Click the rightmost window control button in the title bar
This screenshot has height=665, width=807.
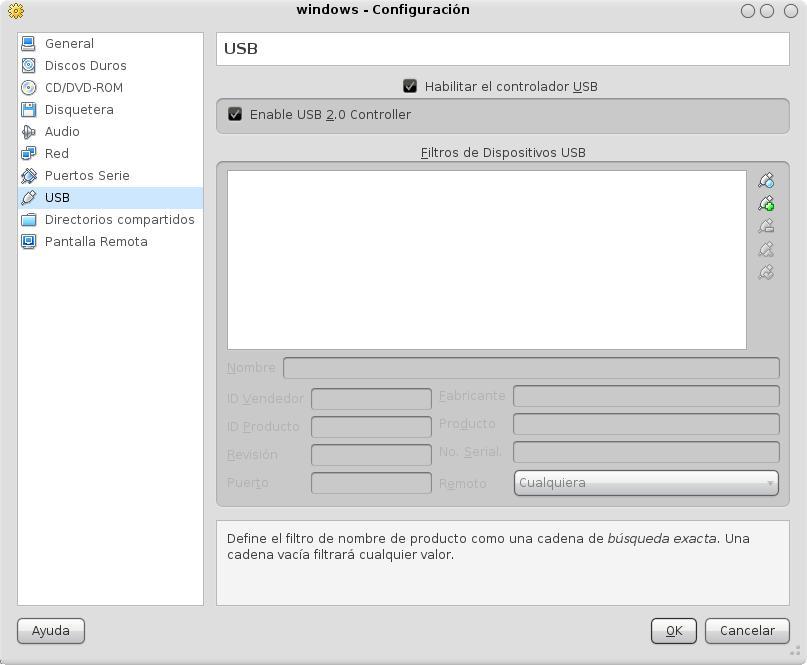(x=791, y=11)
